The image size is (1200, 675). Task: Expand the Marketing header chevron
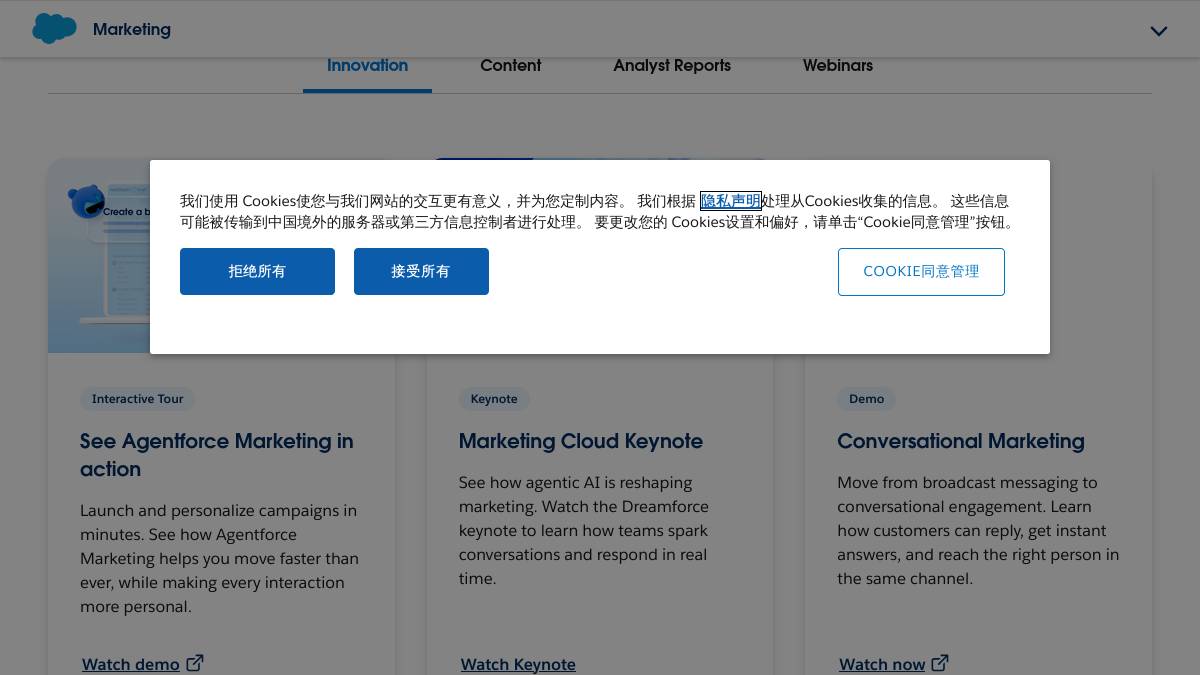(1159, 31)
